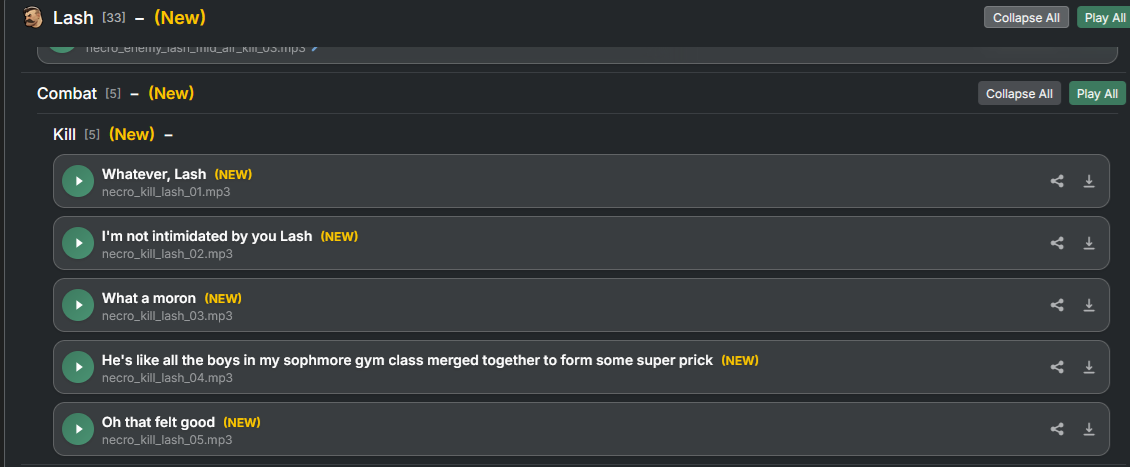Collapse the Kill subsection using its dash
Image resolution: width=1130 pixels, height=467 pixels.
[169, 134]
